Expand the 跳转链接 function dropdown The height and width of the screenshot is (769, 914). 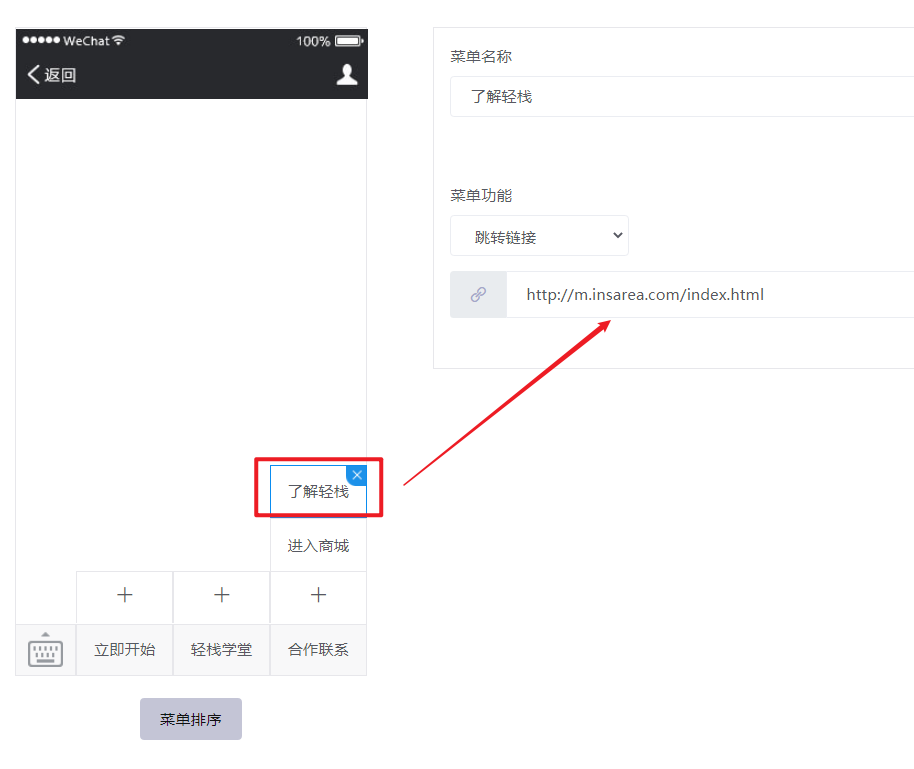pyautogui.click(x=539, y=236)
